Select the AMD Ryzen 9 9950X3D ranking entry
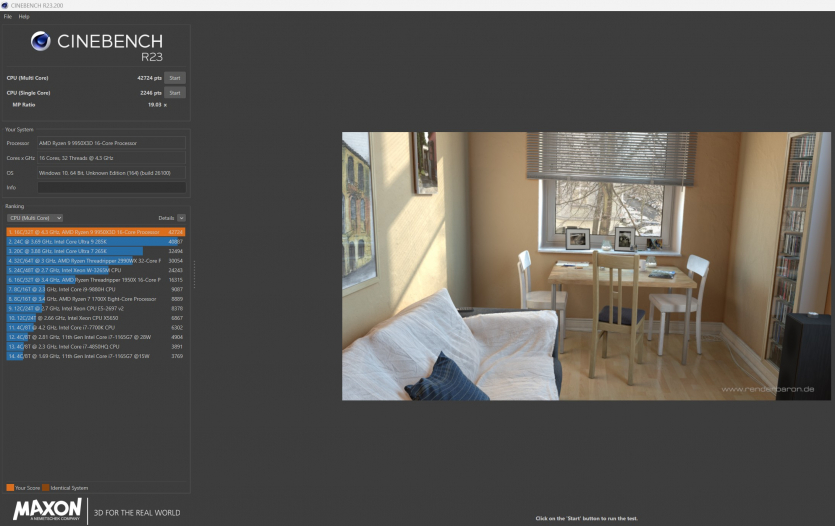 click(x=95, y=232)
